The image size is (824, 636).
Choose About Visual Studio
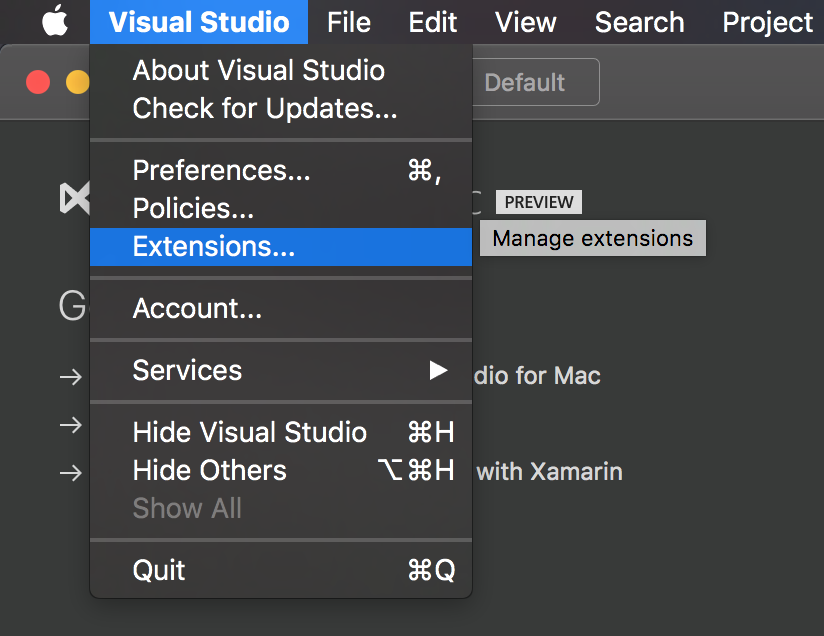click(x=281, y=70)
